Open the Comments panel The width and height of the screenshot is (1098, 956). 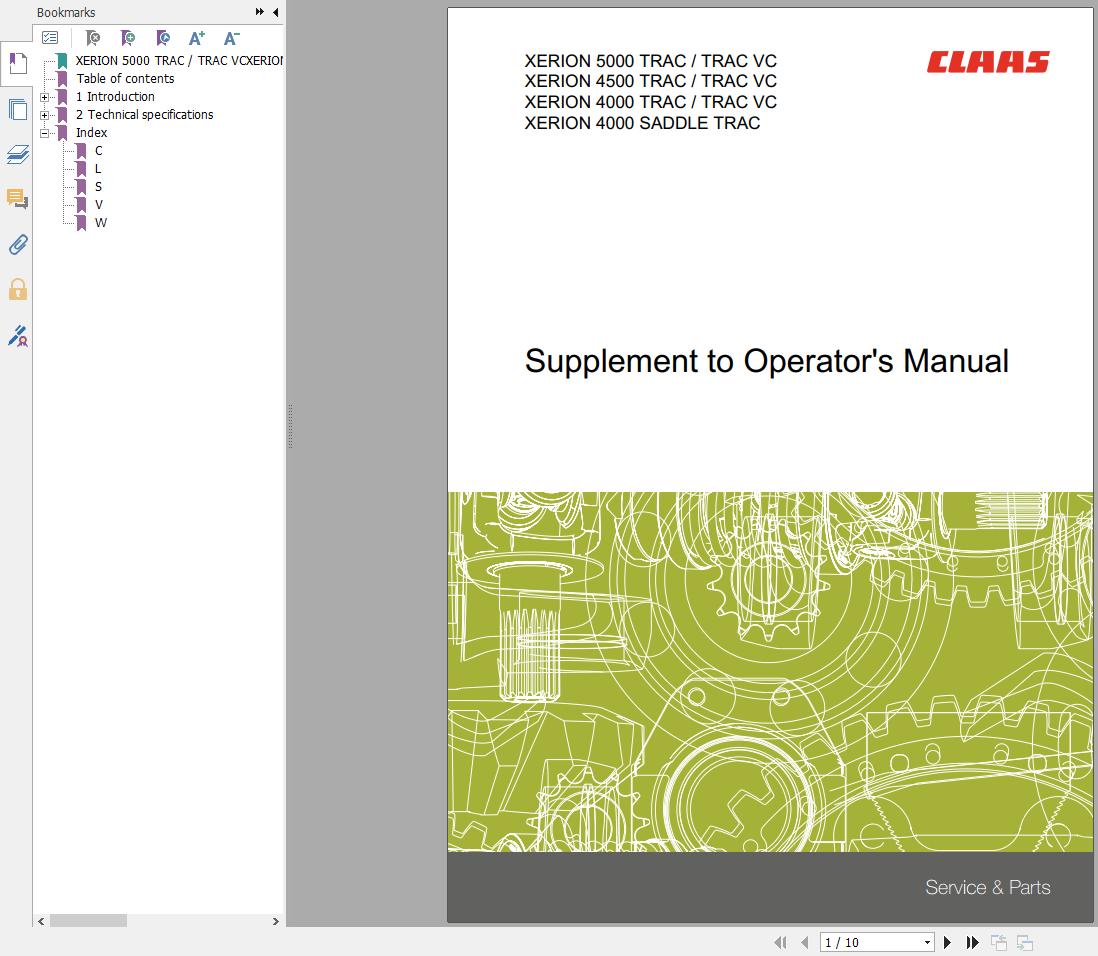[x=17, y=199]
